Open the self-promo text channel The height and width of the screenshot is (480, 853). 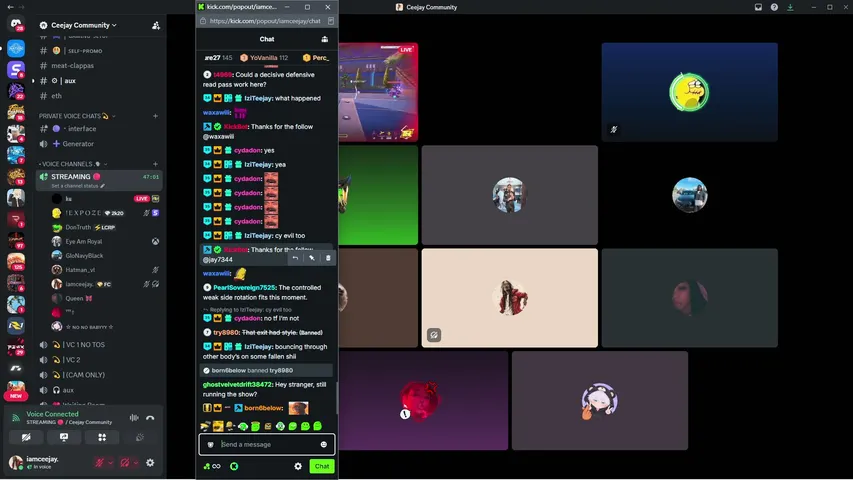point(99,51)
